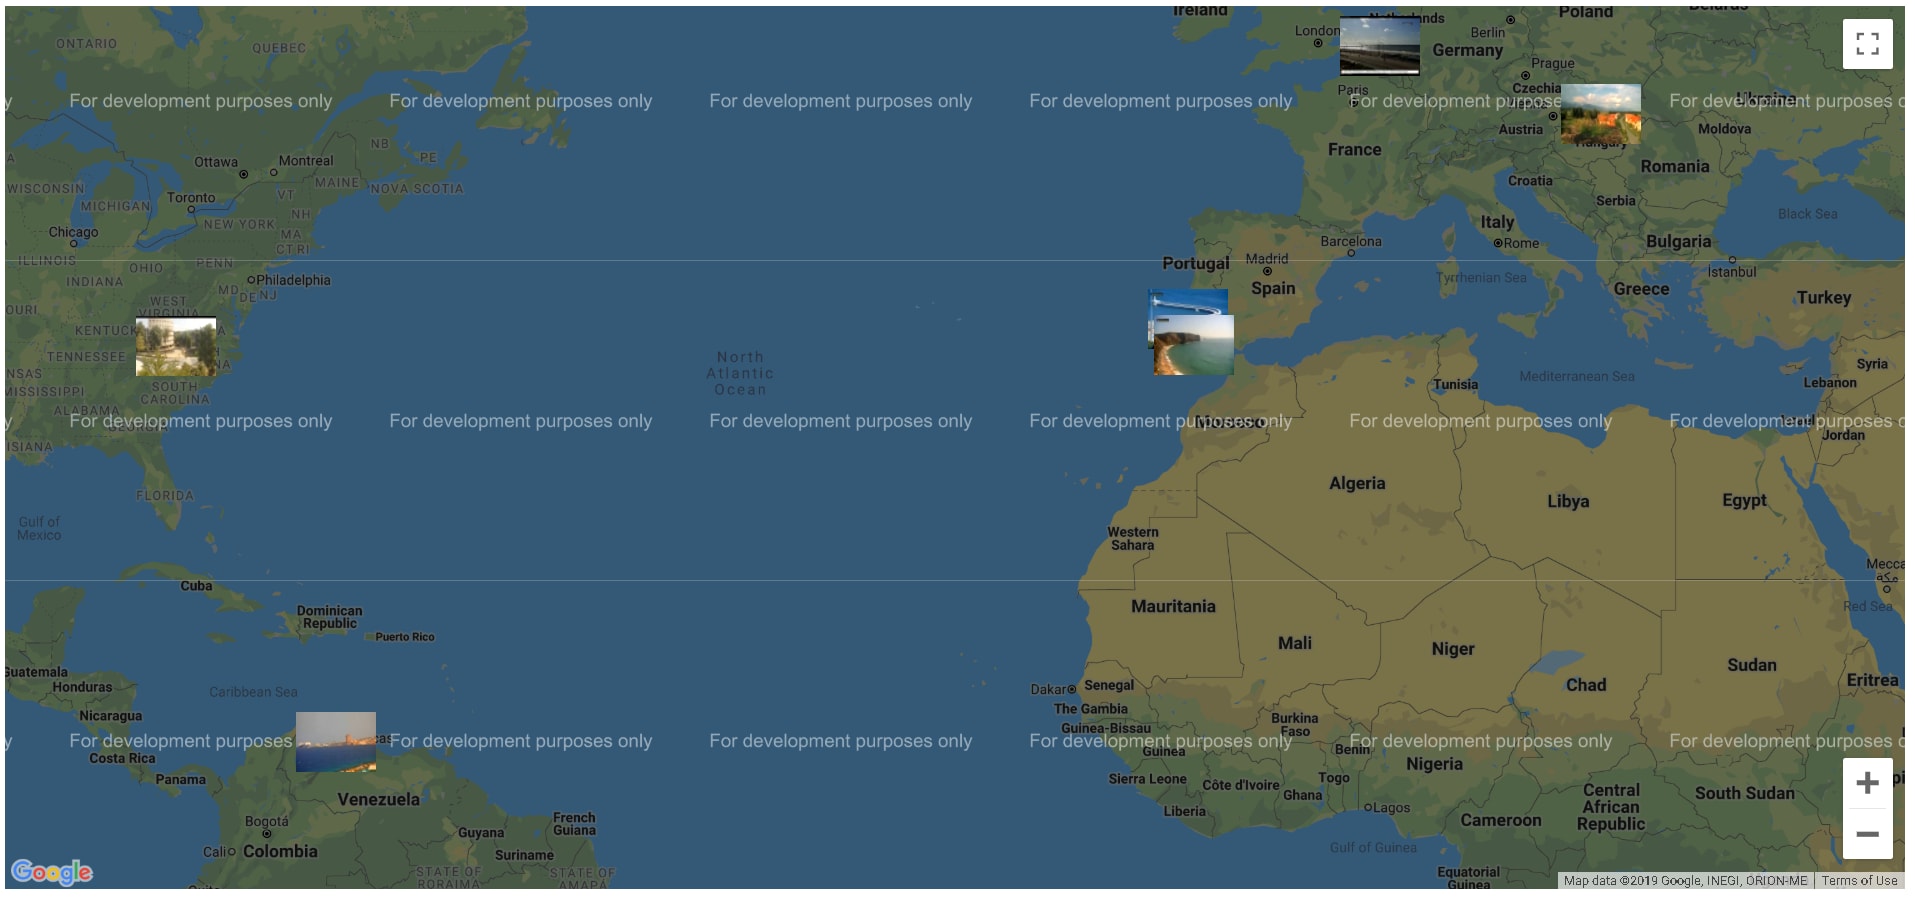
Task: Click the Puerto Rico label
Action: point(405,637)
